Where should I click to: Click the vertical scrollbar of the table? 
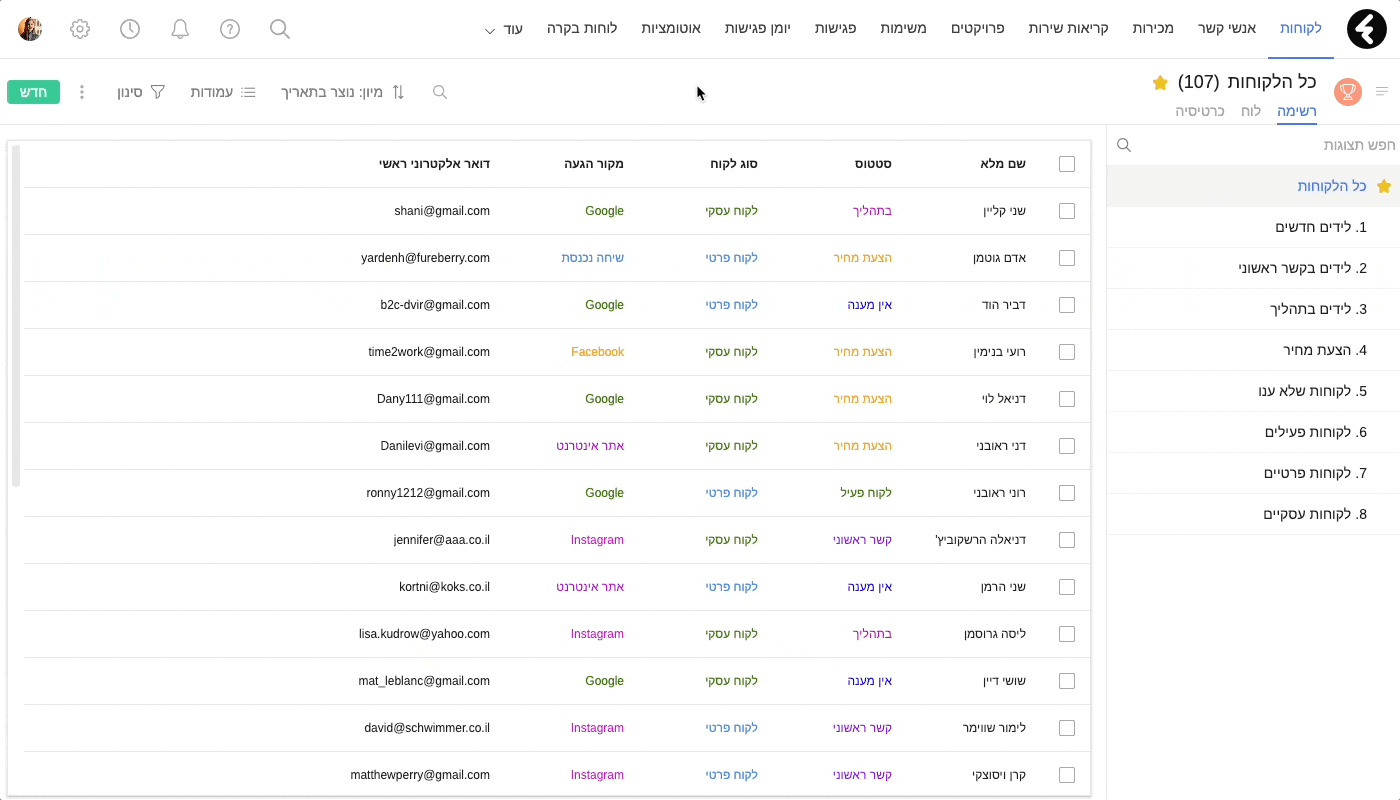click(16, 316)
